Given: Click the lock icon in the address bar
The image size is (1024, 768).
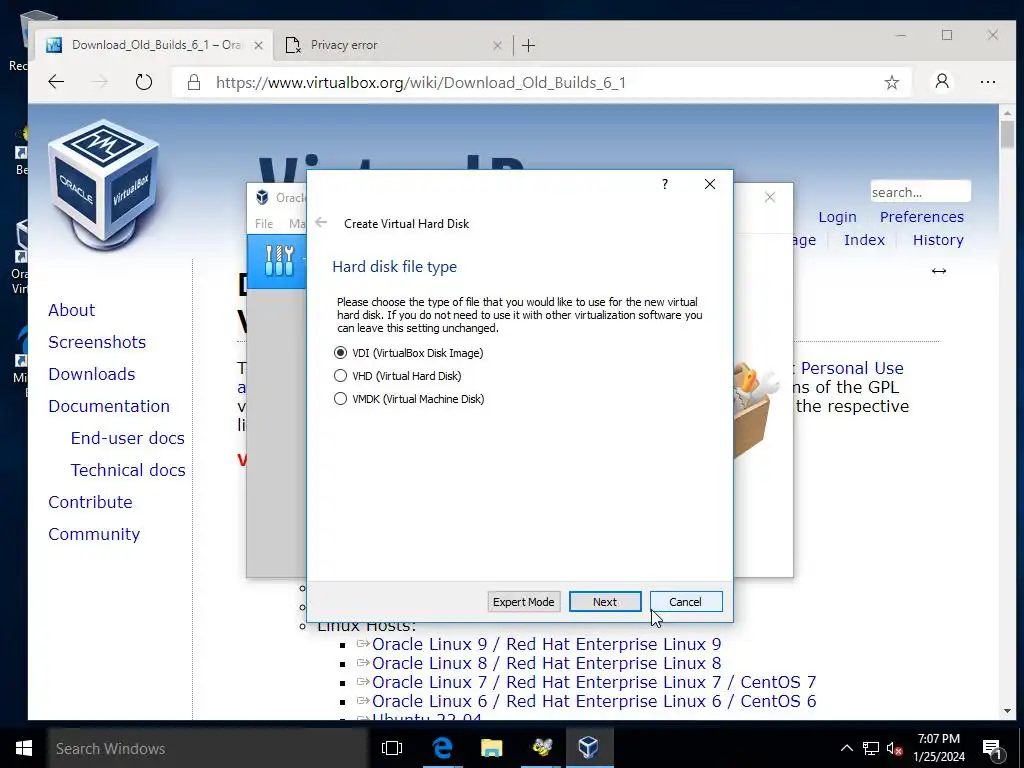Looking at the screenshot, I should 193,82.
